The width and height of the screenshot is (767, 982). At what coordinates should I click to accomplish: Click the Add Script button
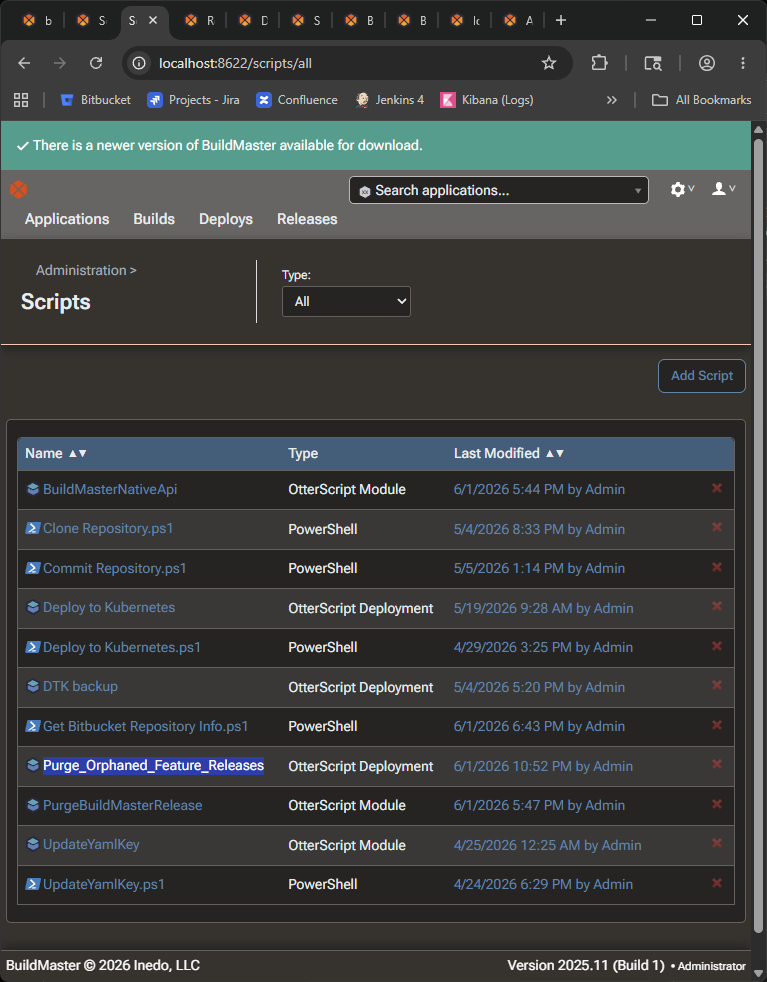702,376
